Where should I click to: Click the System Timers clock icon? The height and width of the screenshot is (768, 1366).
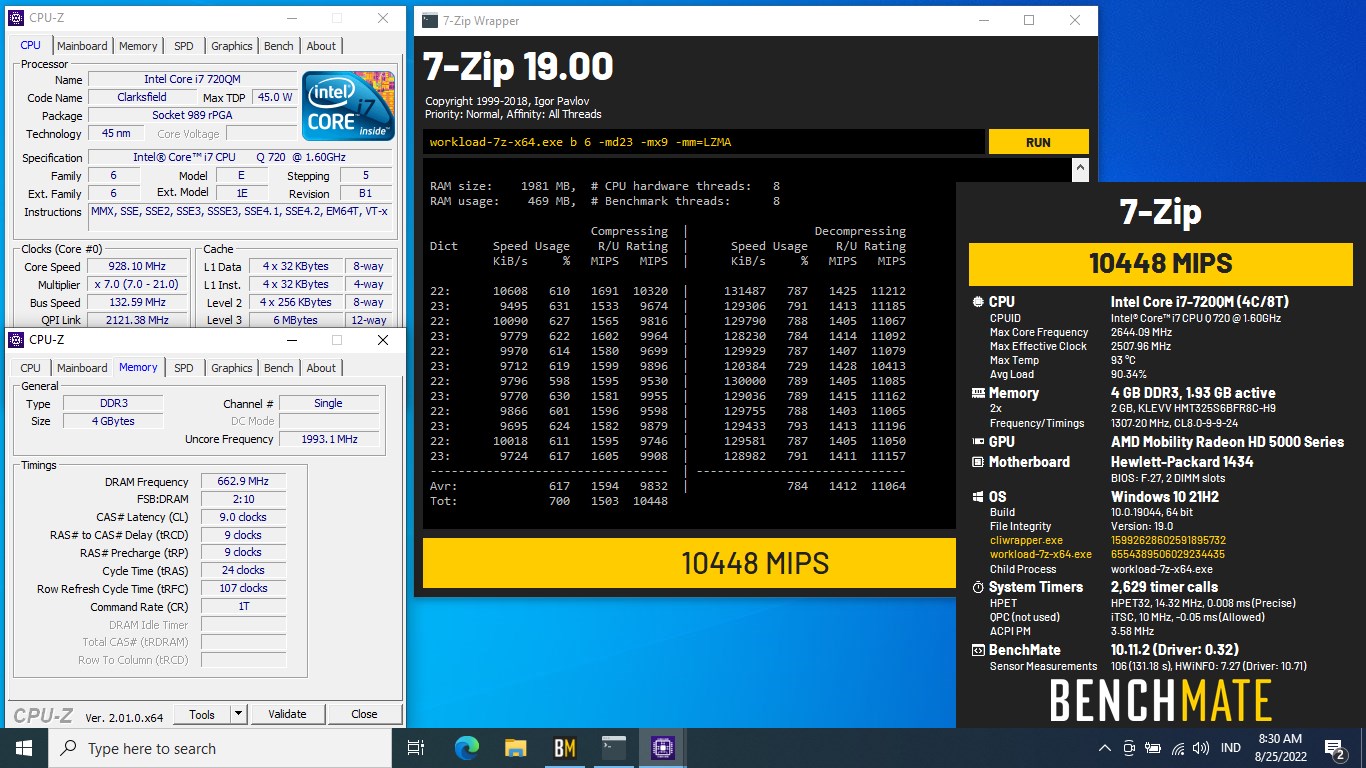(x=978, y=588)
